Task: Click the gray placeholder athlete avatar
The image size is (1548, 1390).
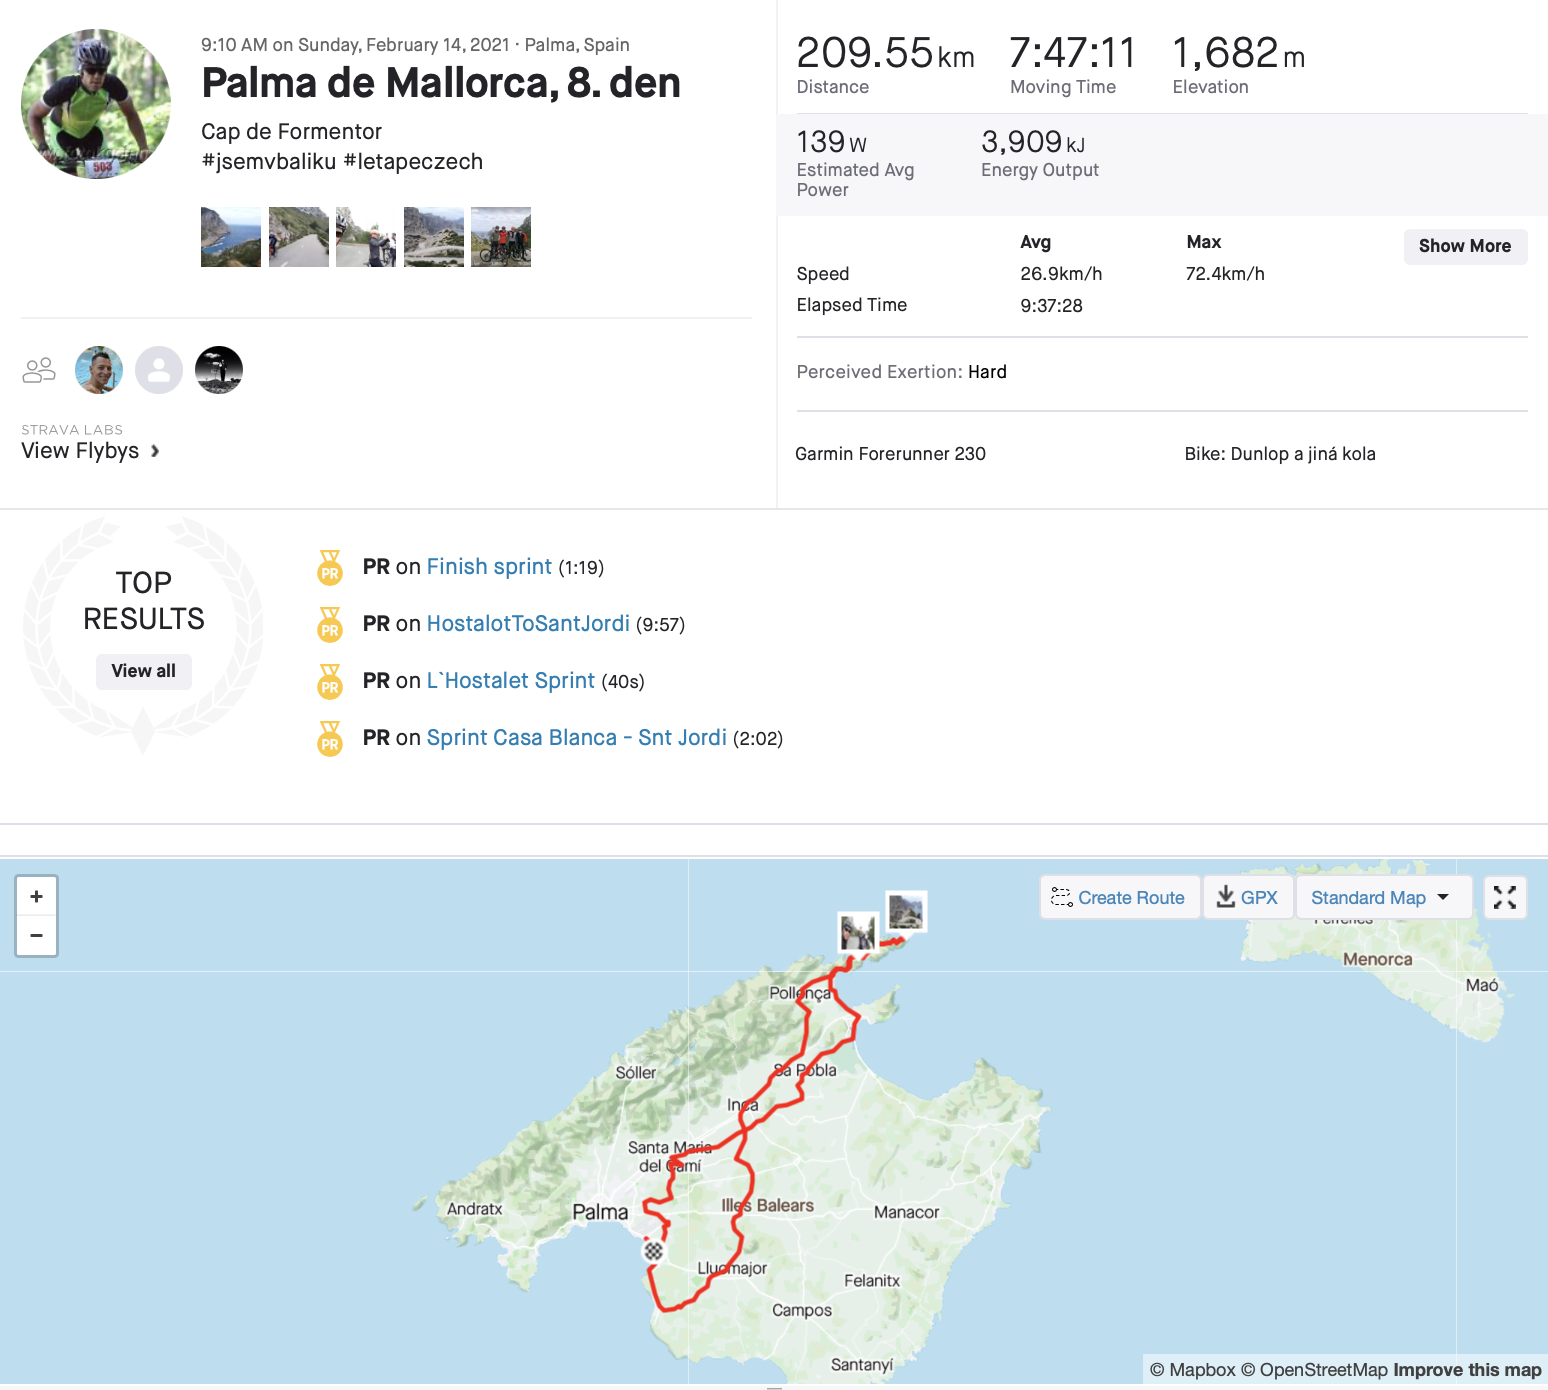Action: [x=159, y=371]
